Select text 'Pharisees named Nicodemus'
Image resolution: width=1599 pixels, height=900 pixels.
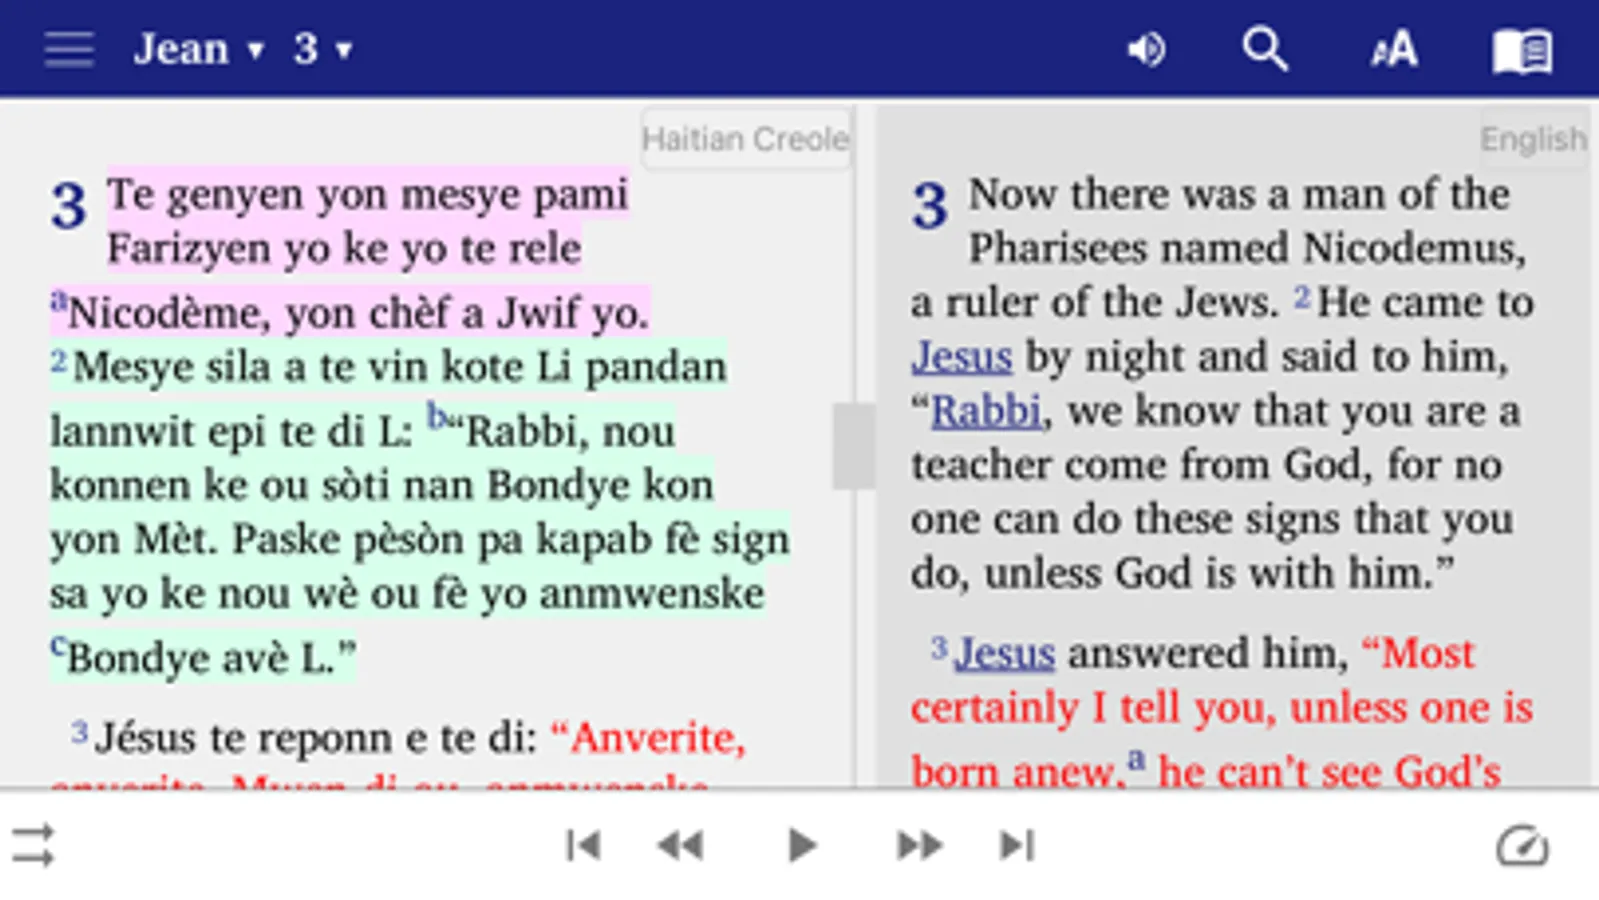(x=1247, y=248)
